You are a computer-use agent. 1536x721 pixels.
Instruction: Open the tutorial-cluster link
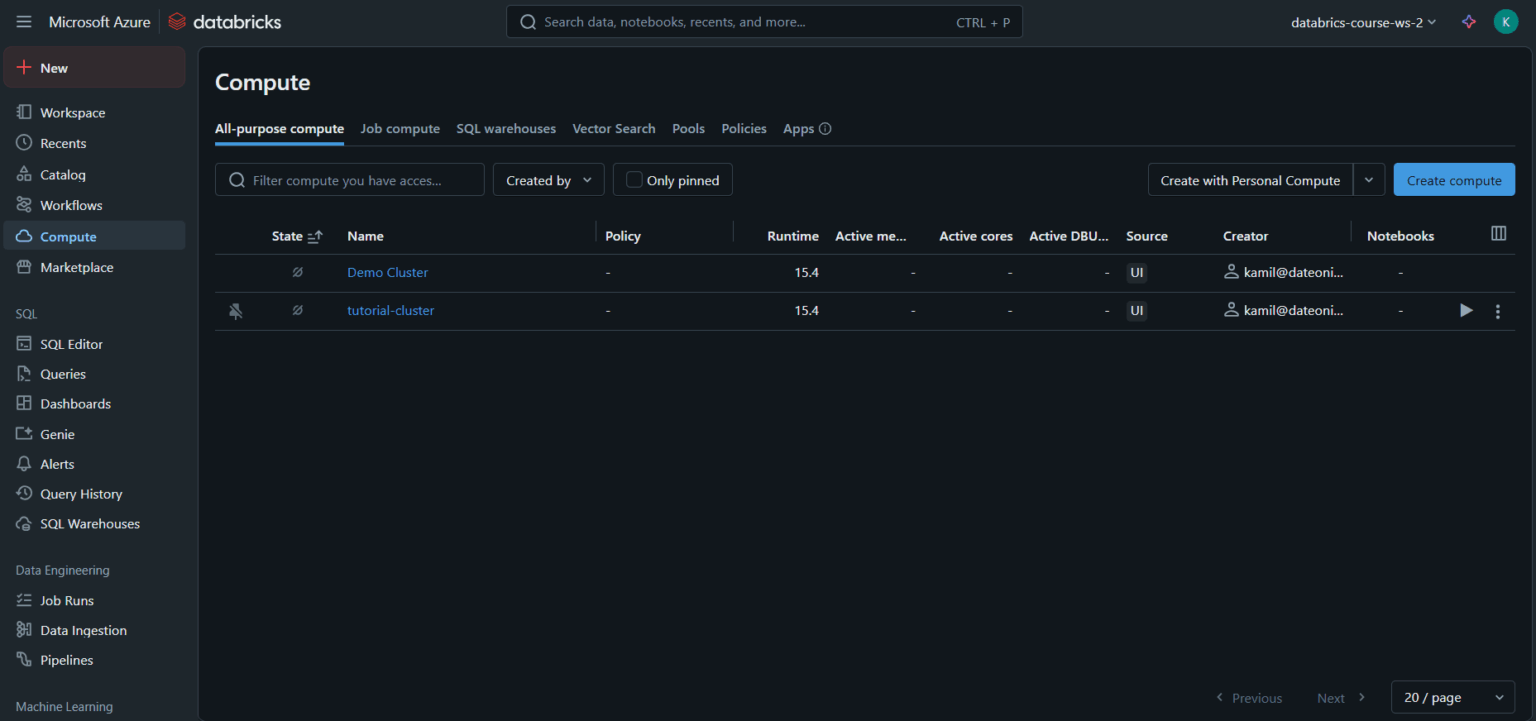click(x=390, y=311)
